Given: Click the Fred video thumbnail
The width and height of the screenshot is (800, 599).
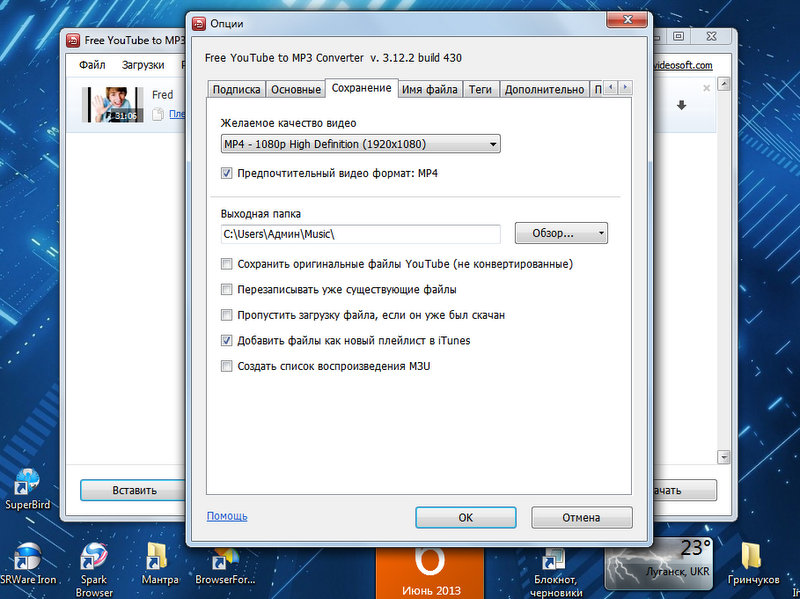Looking at the screenshot, I should pyautogui.click(x=112, y=105).
